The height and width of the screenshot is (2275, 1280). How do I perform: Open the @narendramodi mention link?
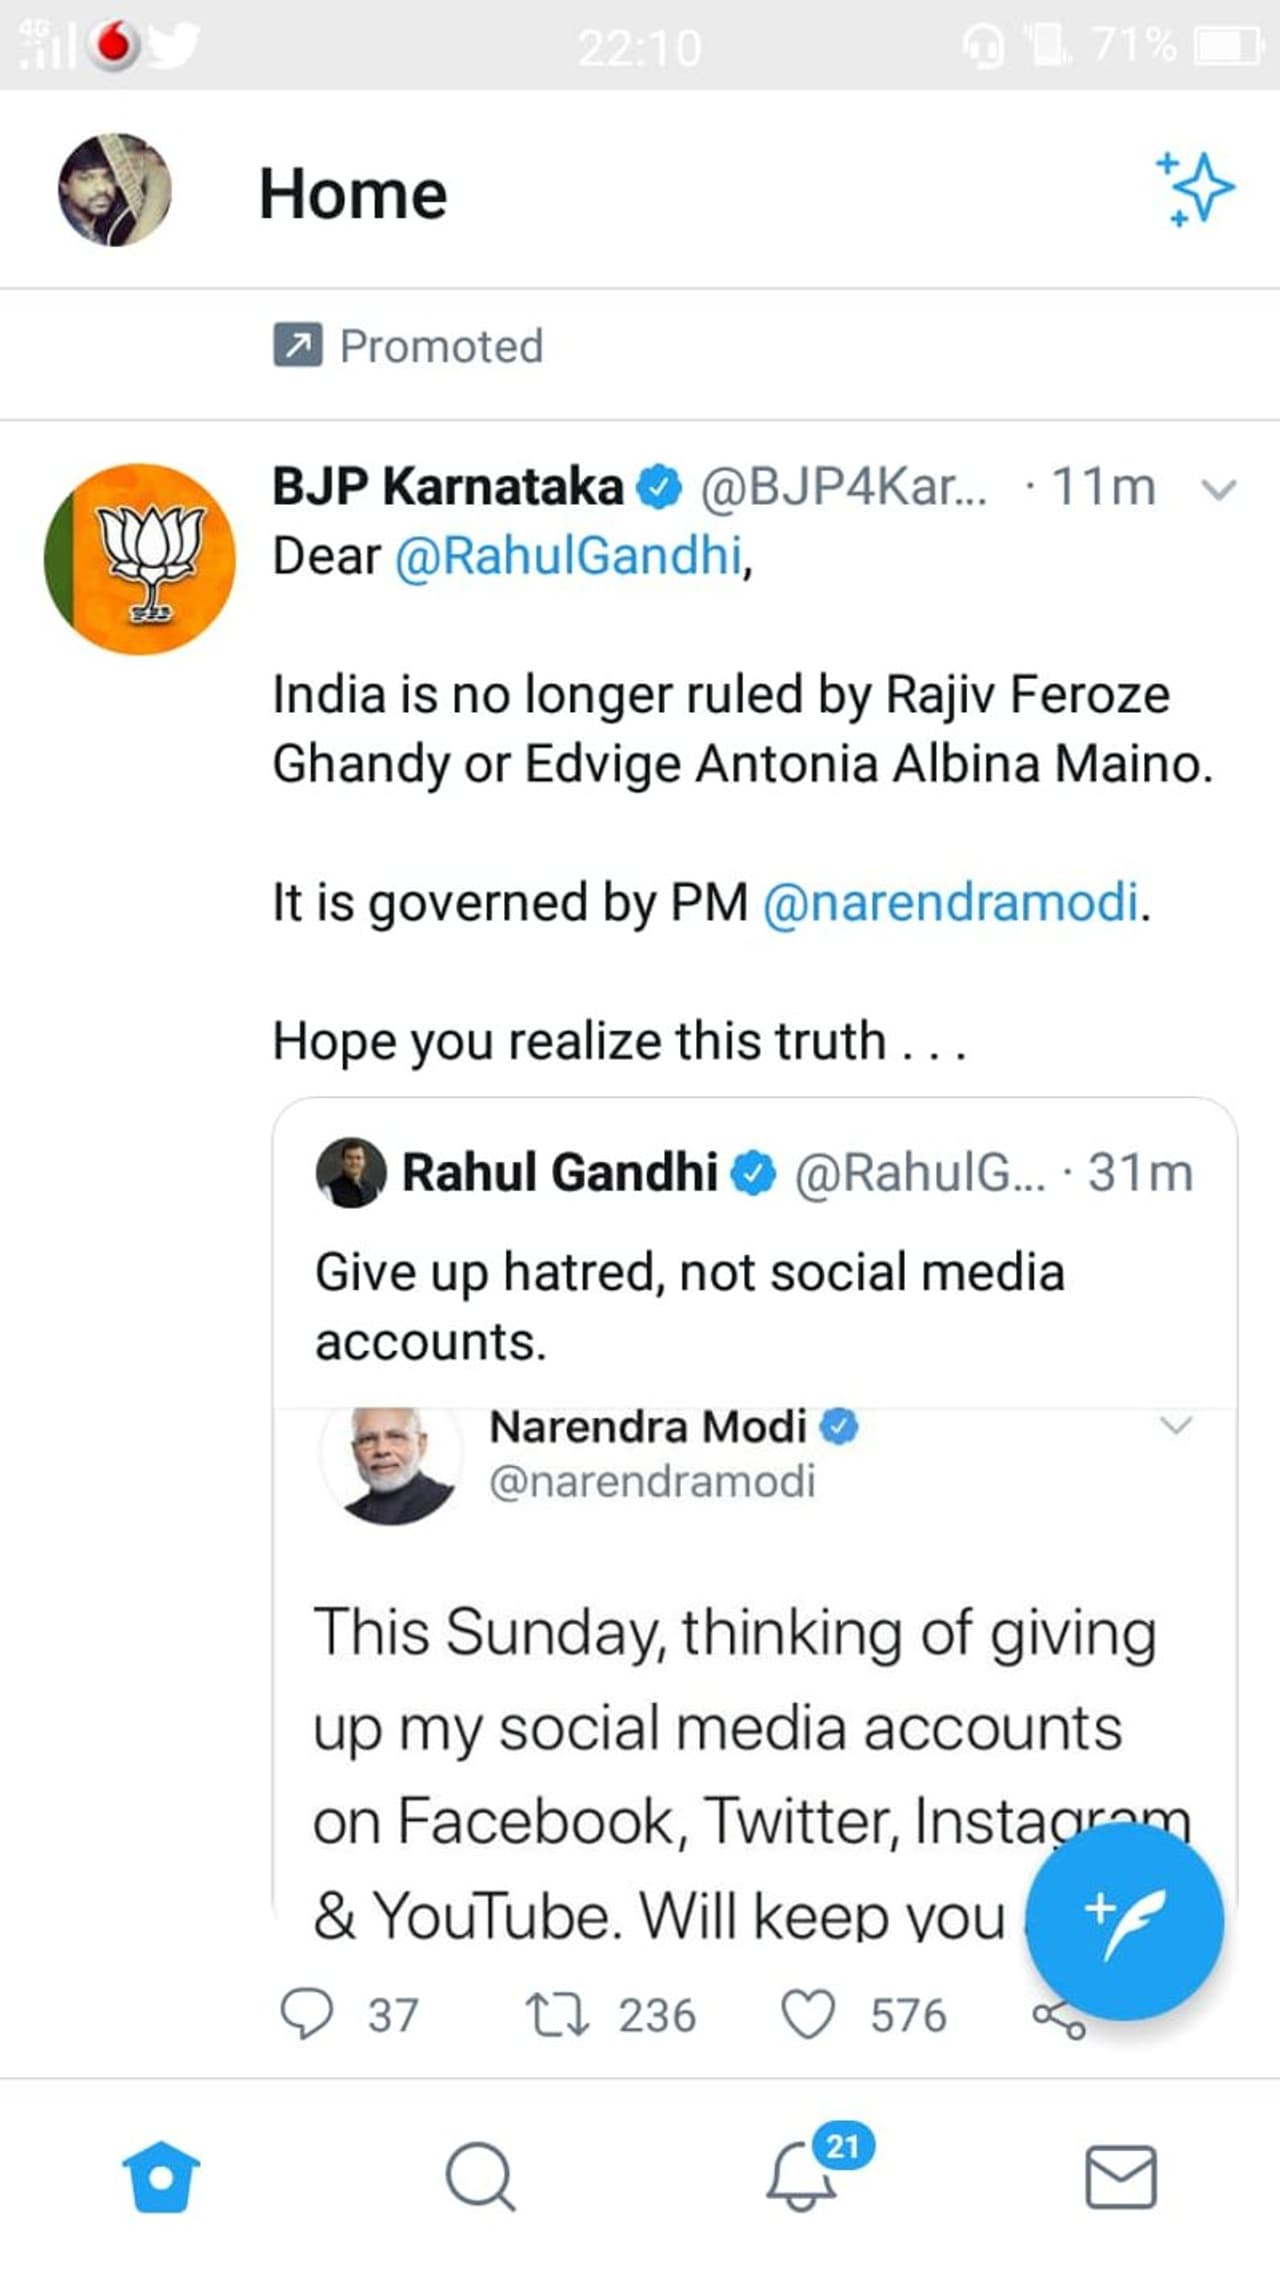click(x=950, y=902)
